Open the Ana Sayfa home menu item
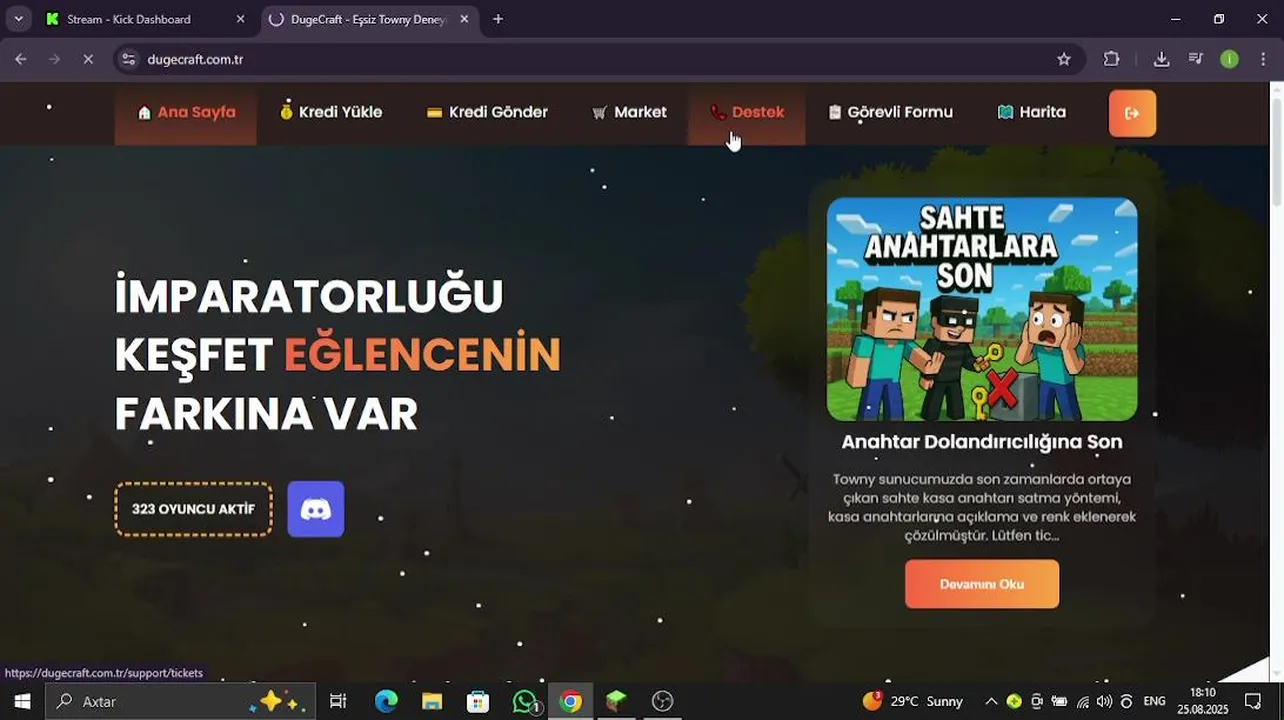The height and width of the screenshot is (720, 1284). (x=186, y=113)
